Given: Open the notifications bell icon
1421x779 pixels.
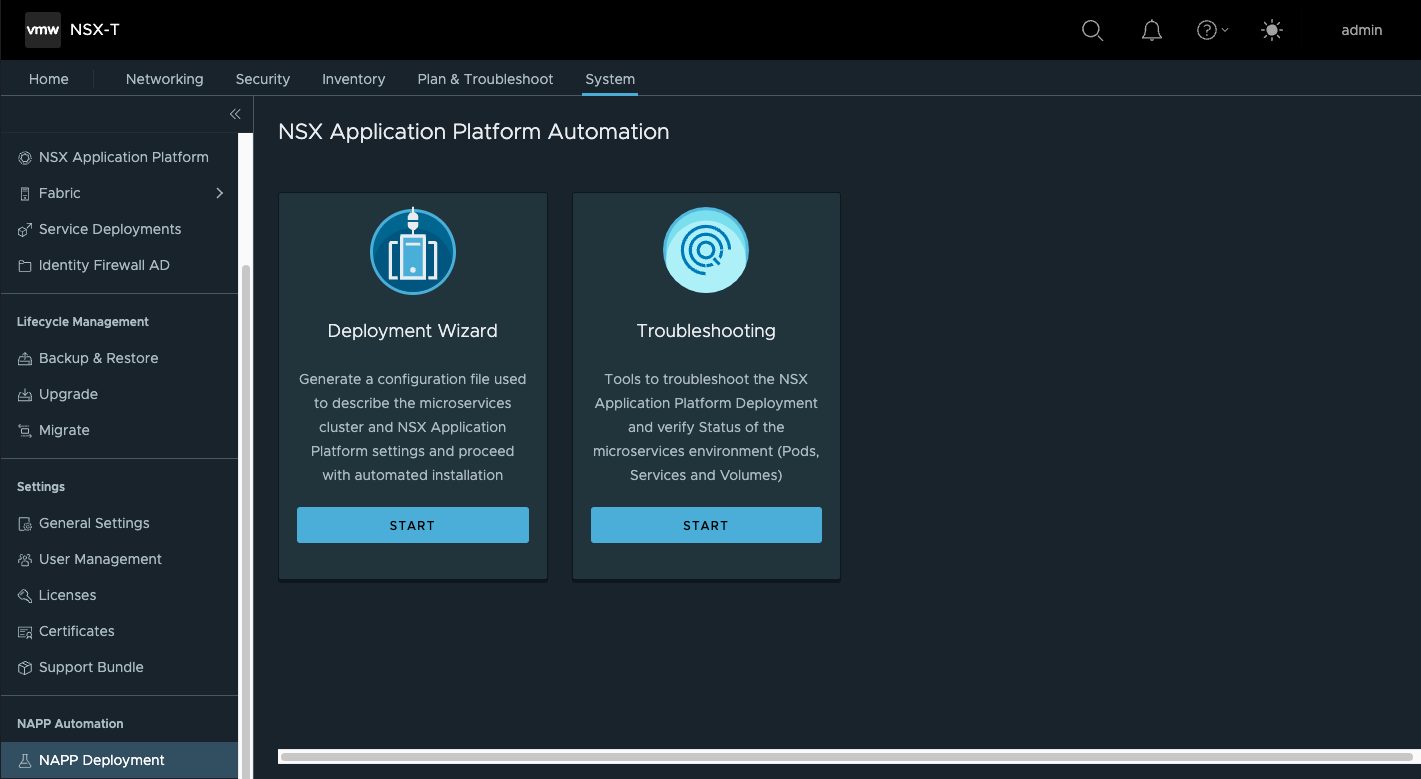Looking at the screenshot, I should 1152,30.
